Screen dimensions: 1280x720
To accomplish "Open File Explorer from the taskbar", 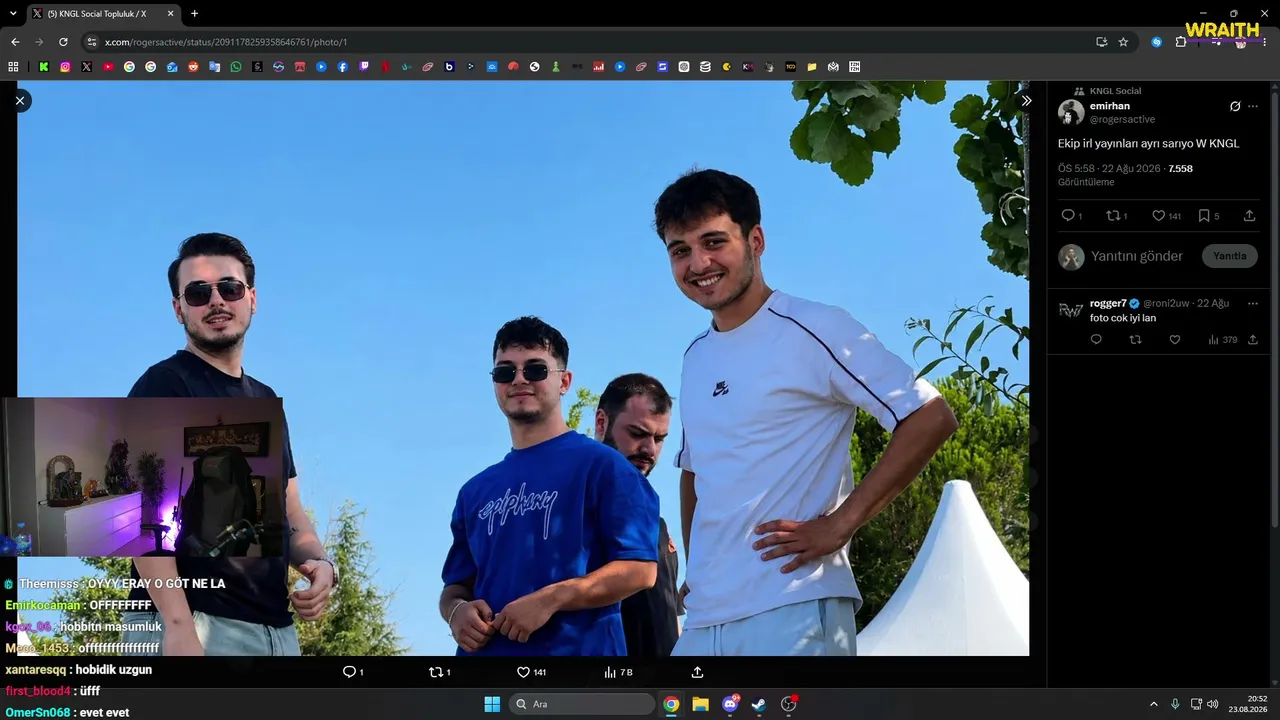I will click(x=700, y=704).
